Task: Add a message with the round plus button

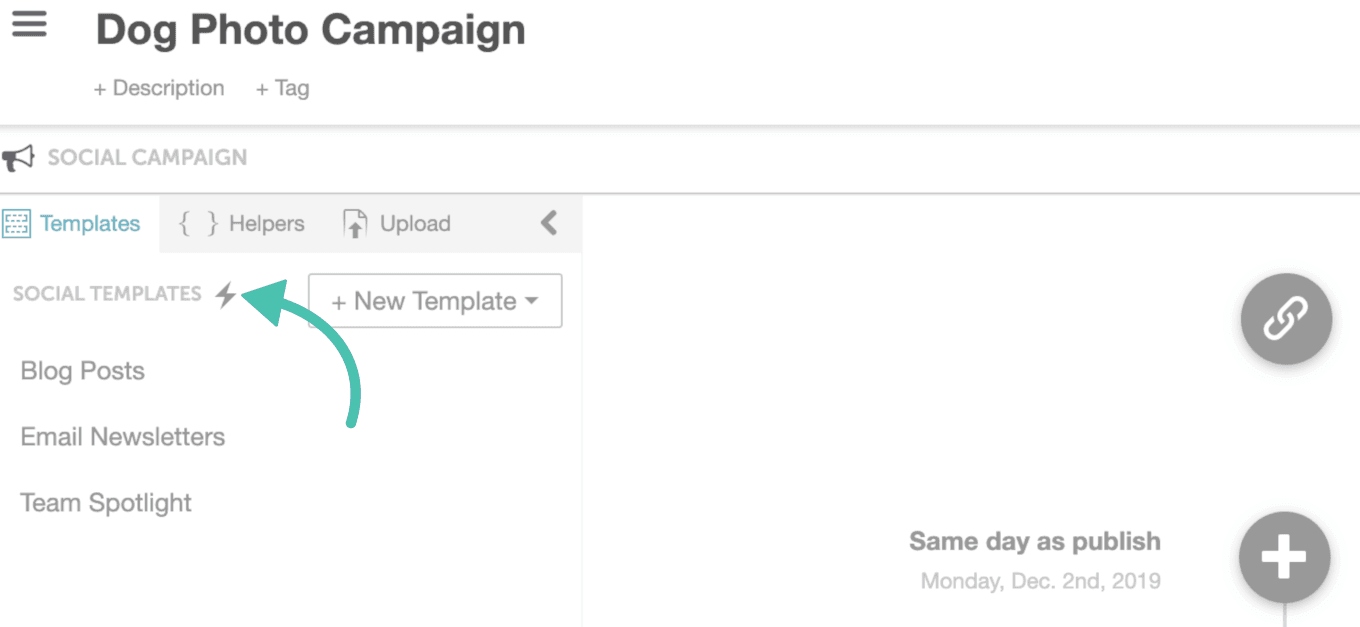Action: pyautogui.click(x=1285, y=557)
